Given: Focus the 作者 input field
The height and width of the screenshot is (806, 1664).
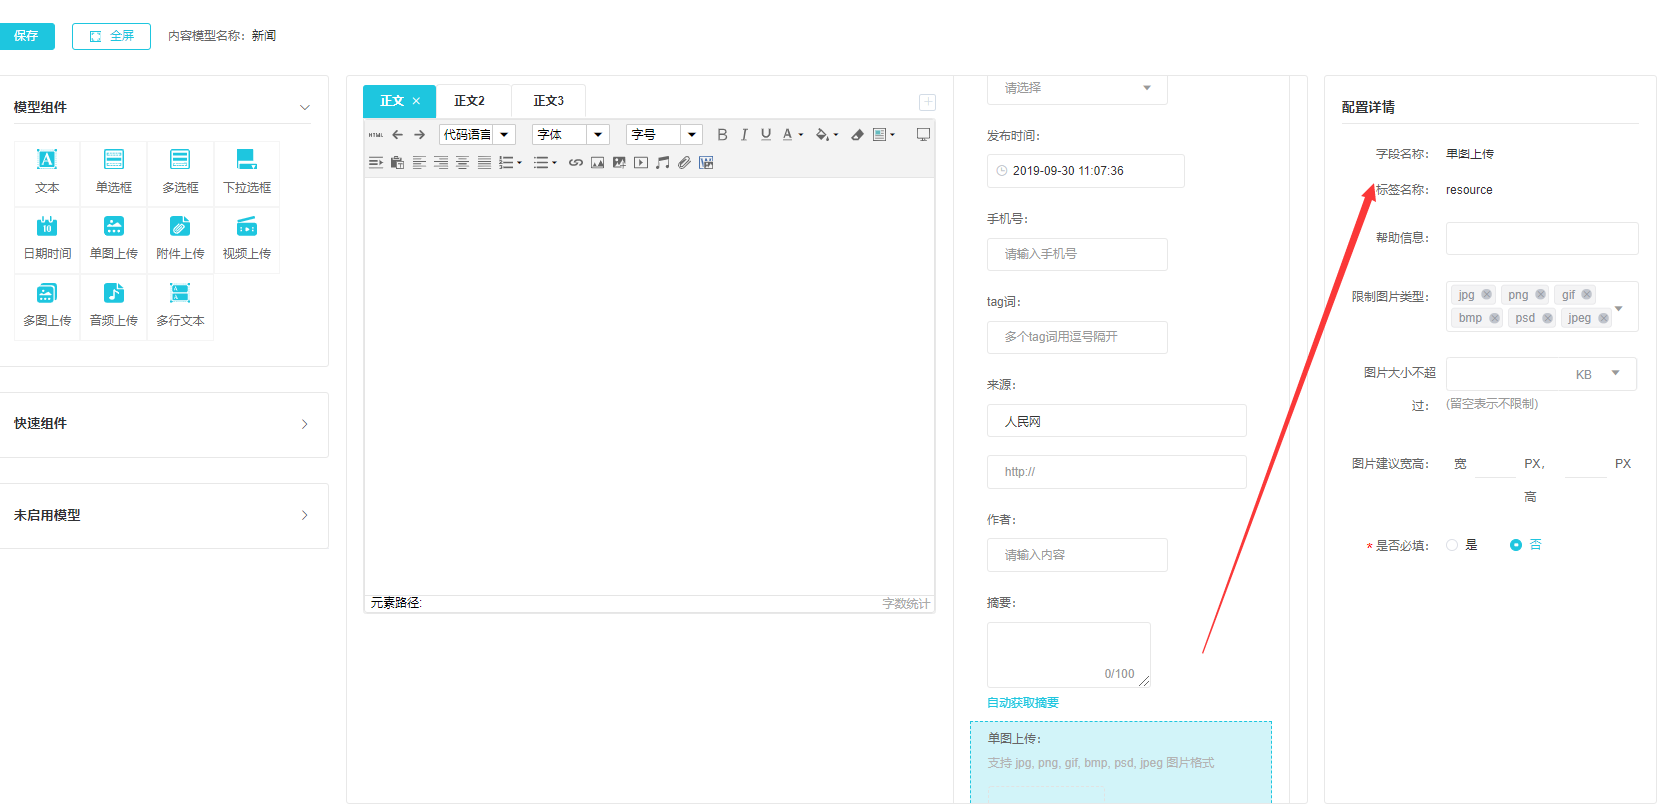Looking at the screenshot, I should [x=1077, y=555].
